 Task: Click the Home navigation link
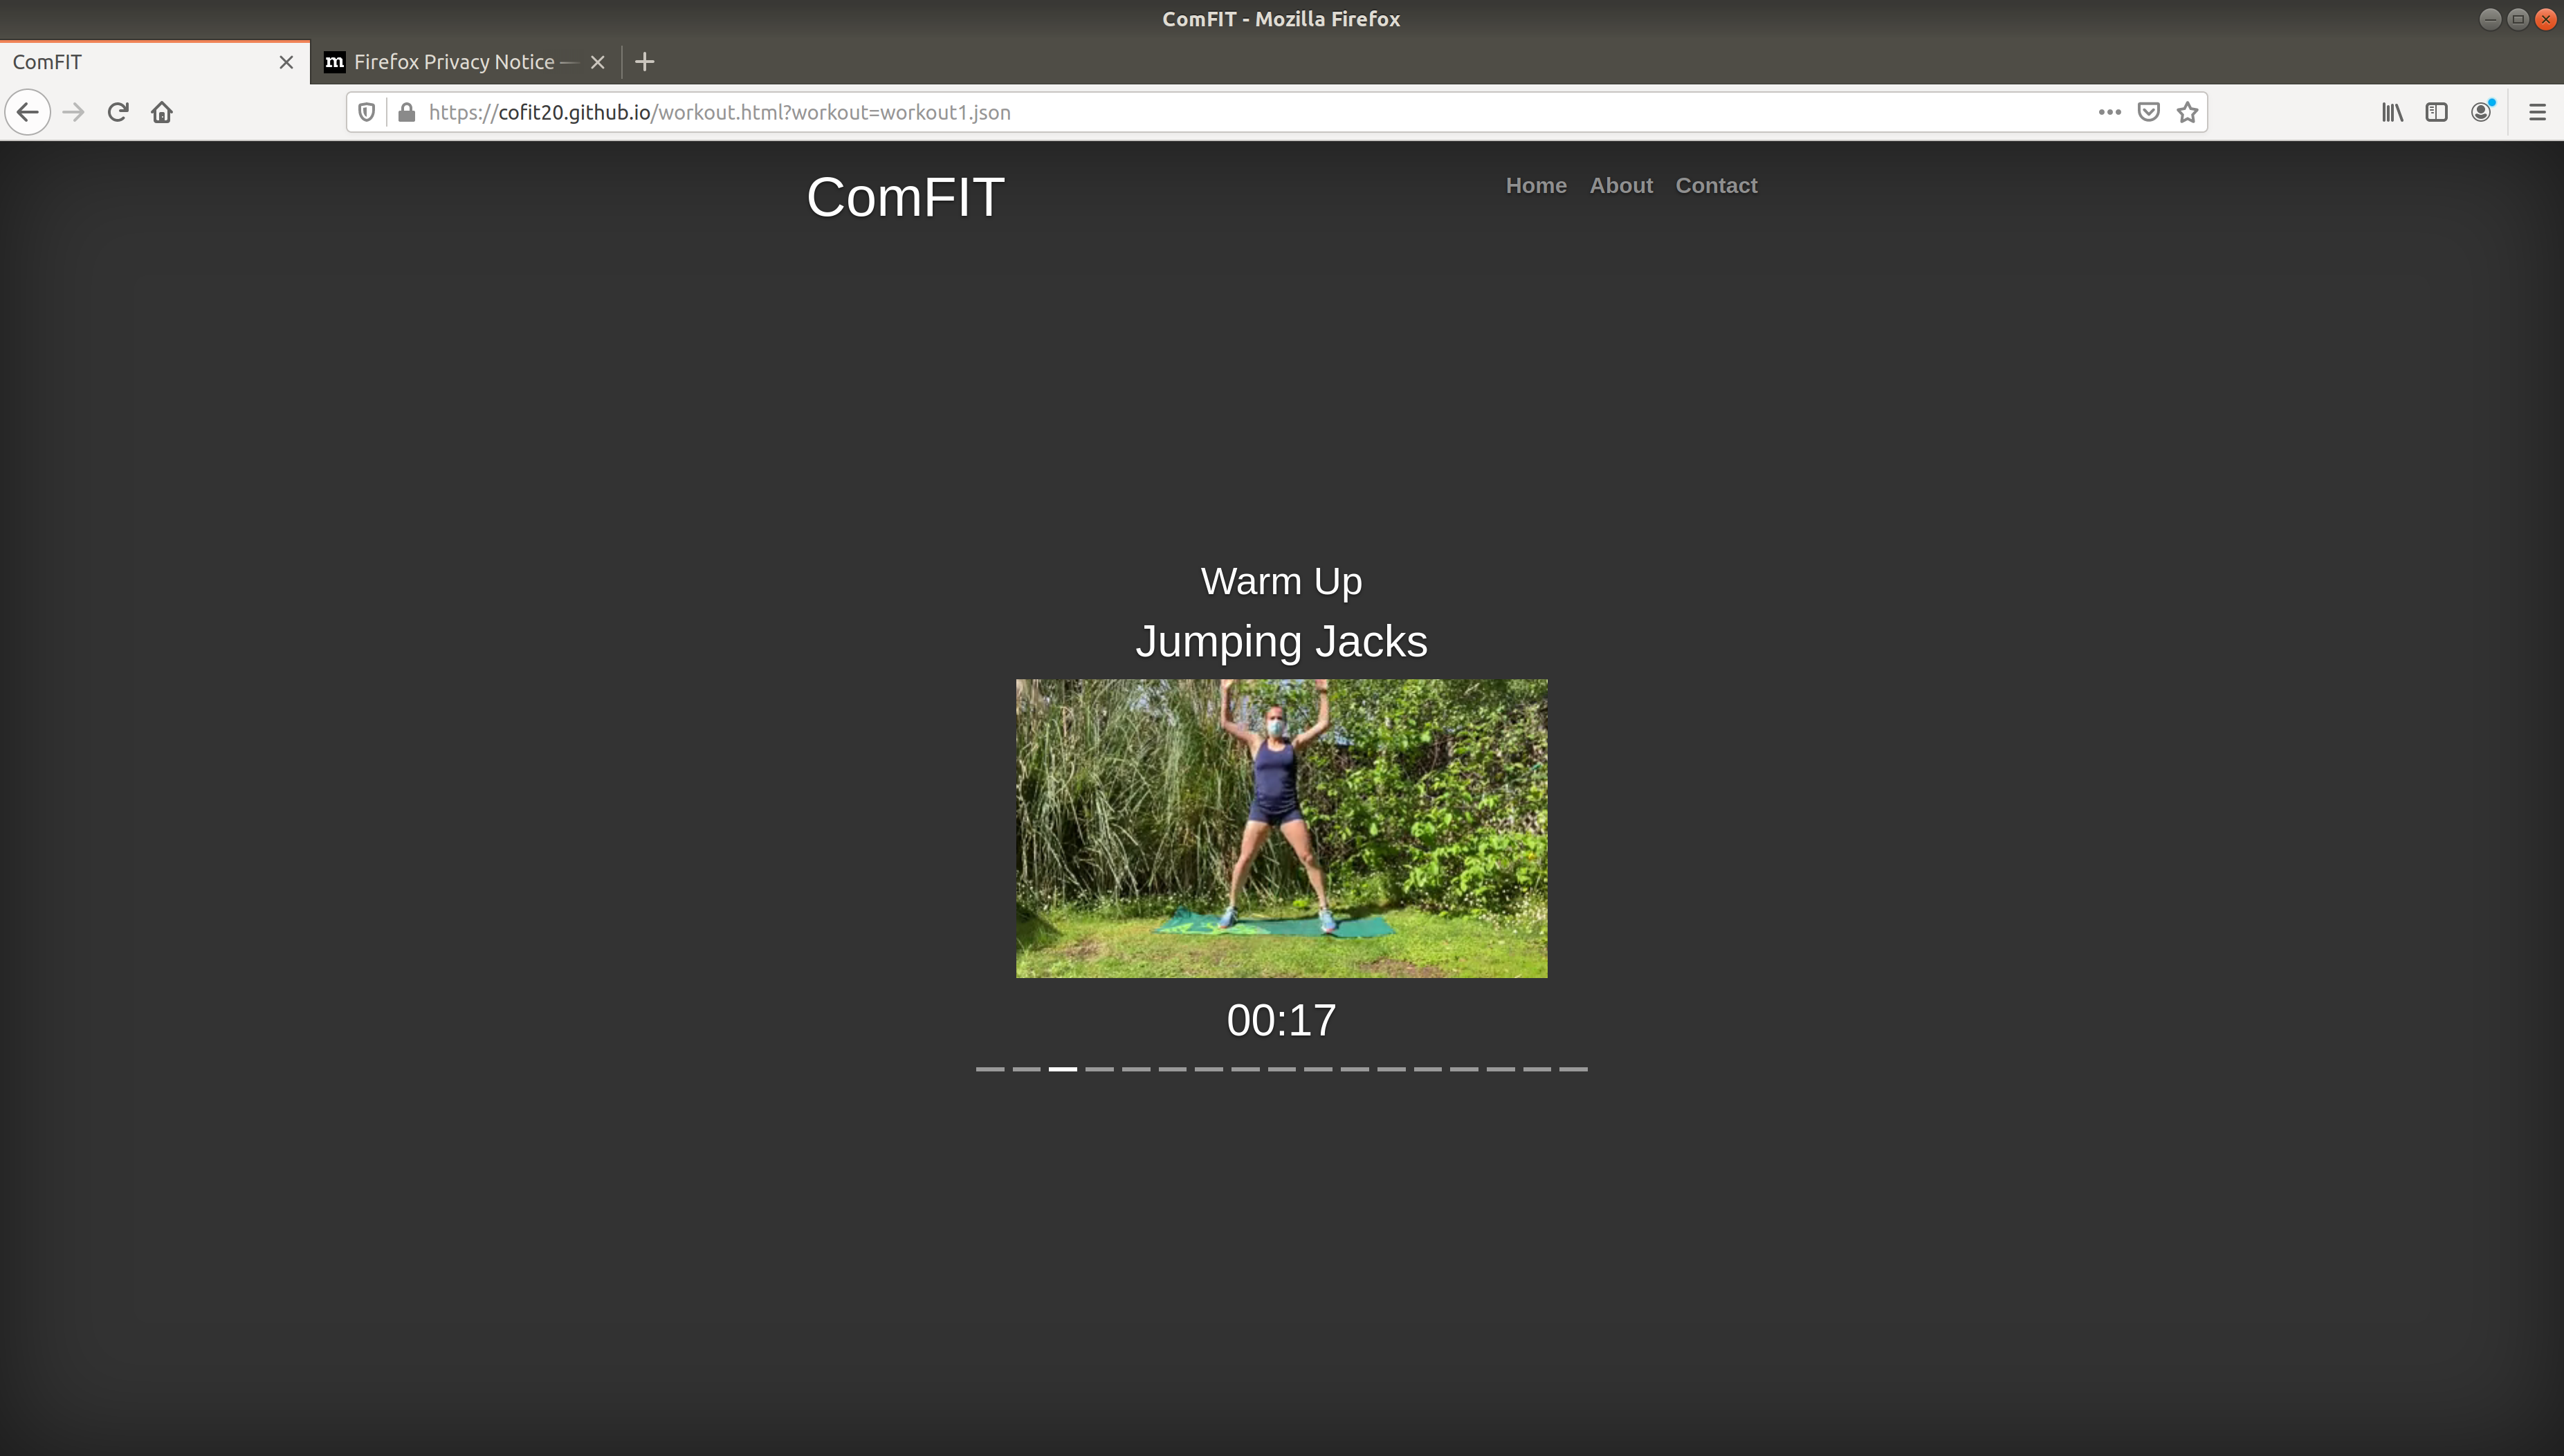(1536, 185)
